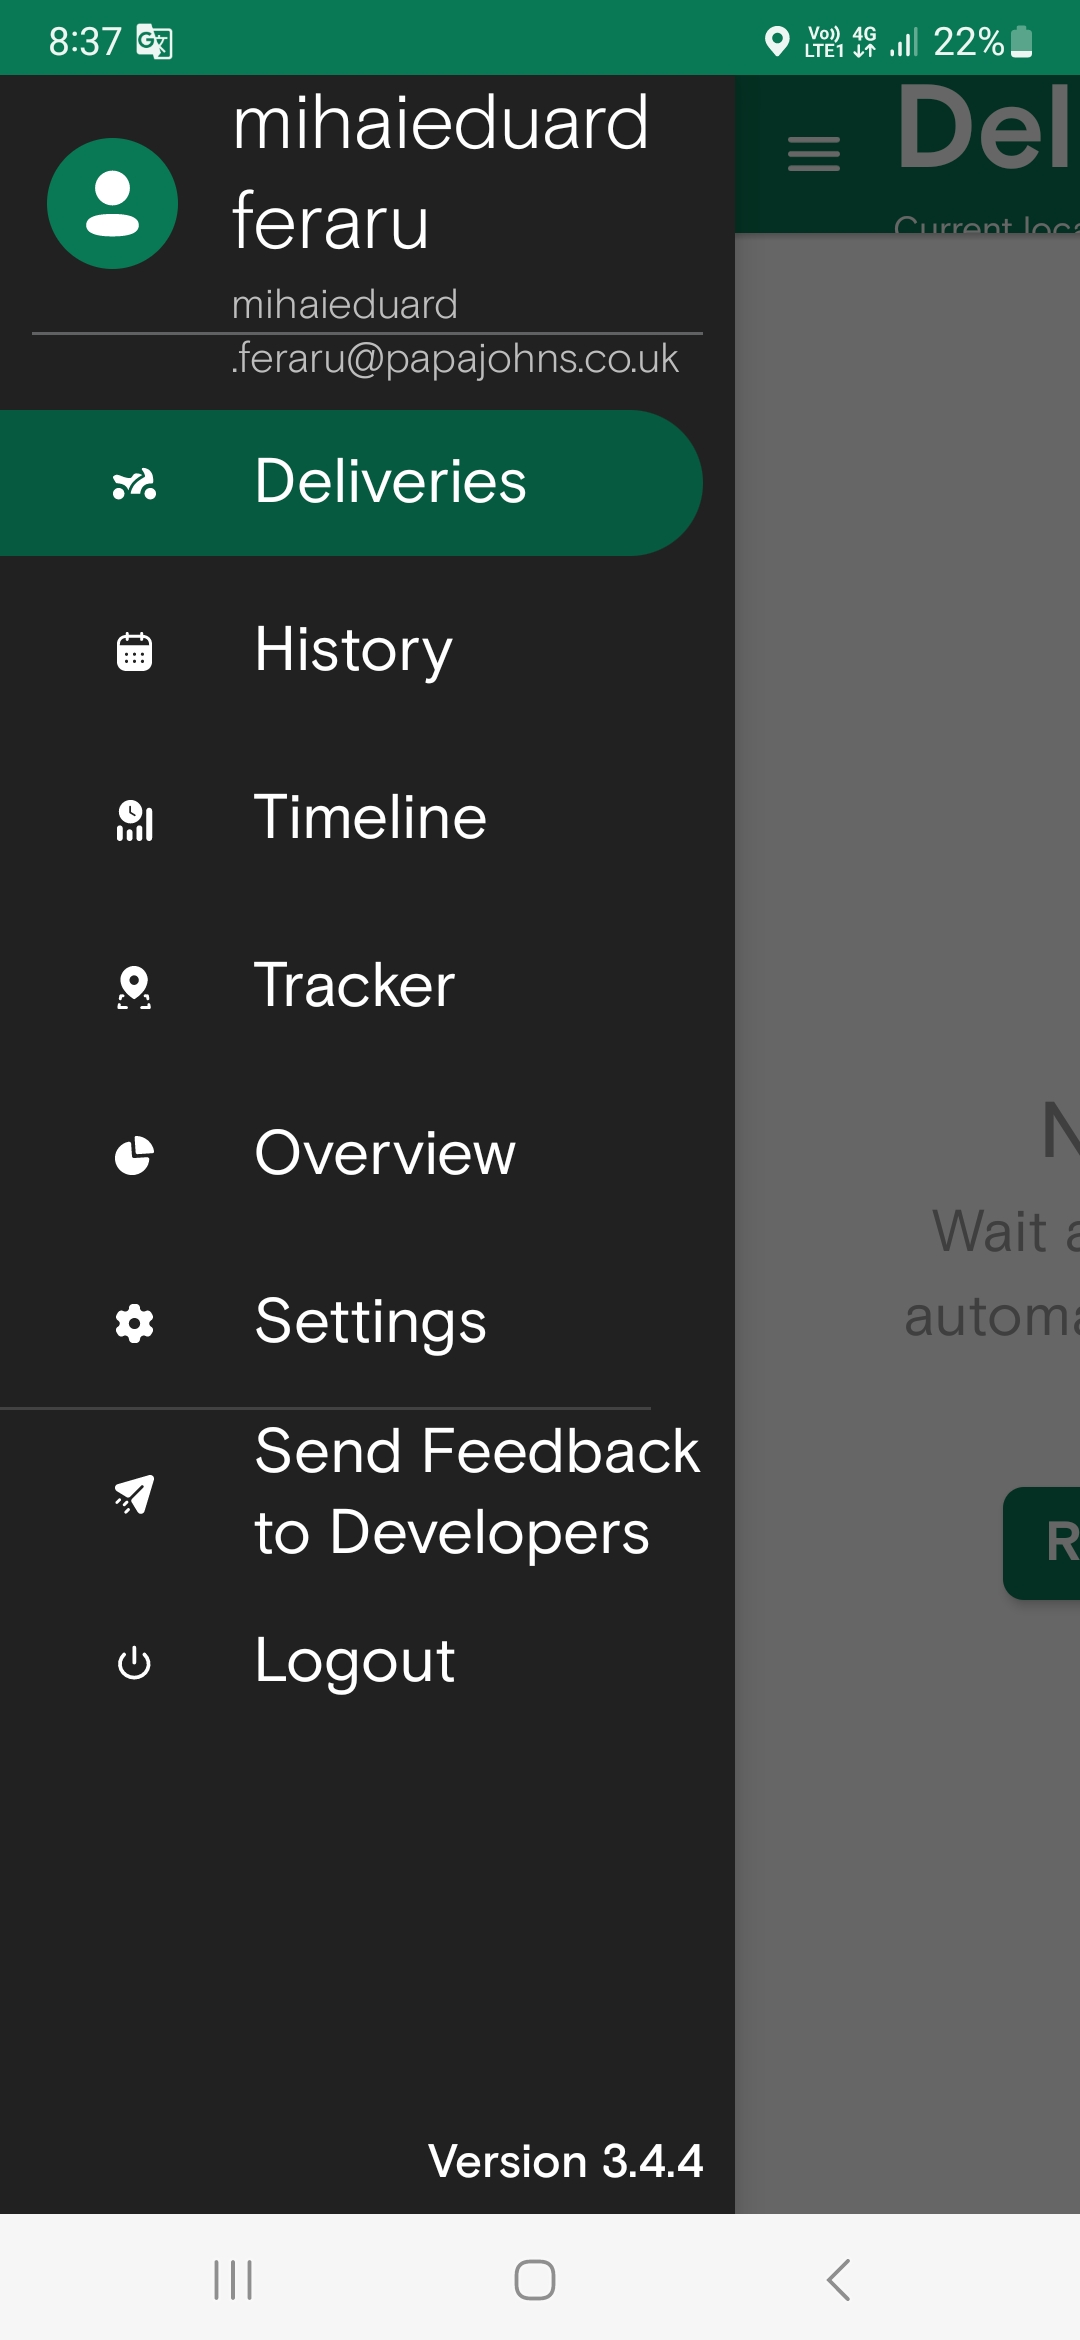Open Send Feedback to Developers
Screen dimensions: 1080x2340
[x=476, y=1492]
